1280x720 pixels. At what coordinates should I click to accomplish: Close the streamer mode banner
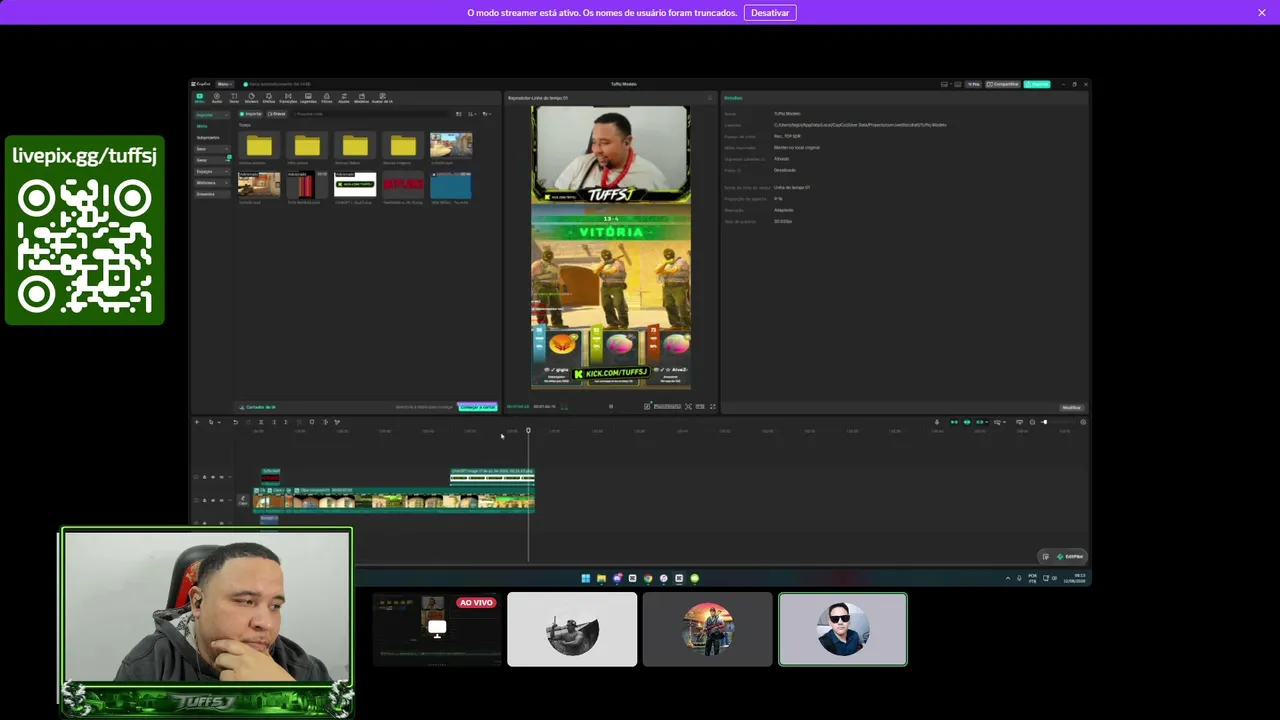1262,12
